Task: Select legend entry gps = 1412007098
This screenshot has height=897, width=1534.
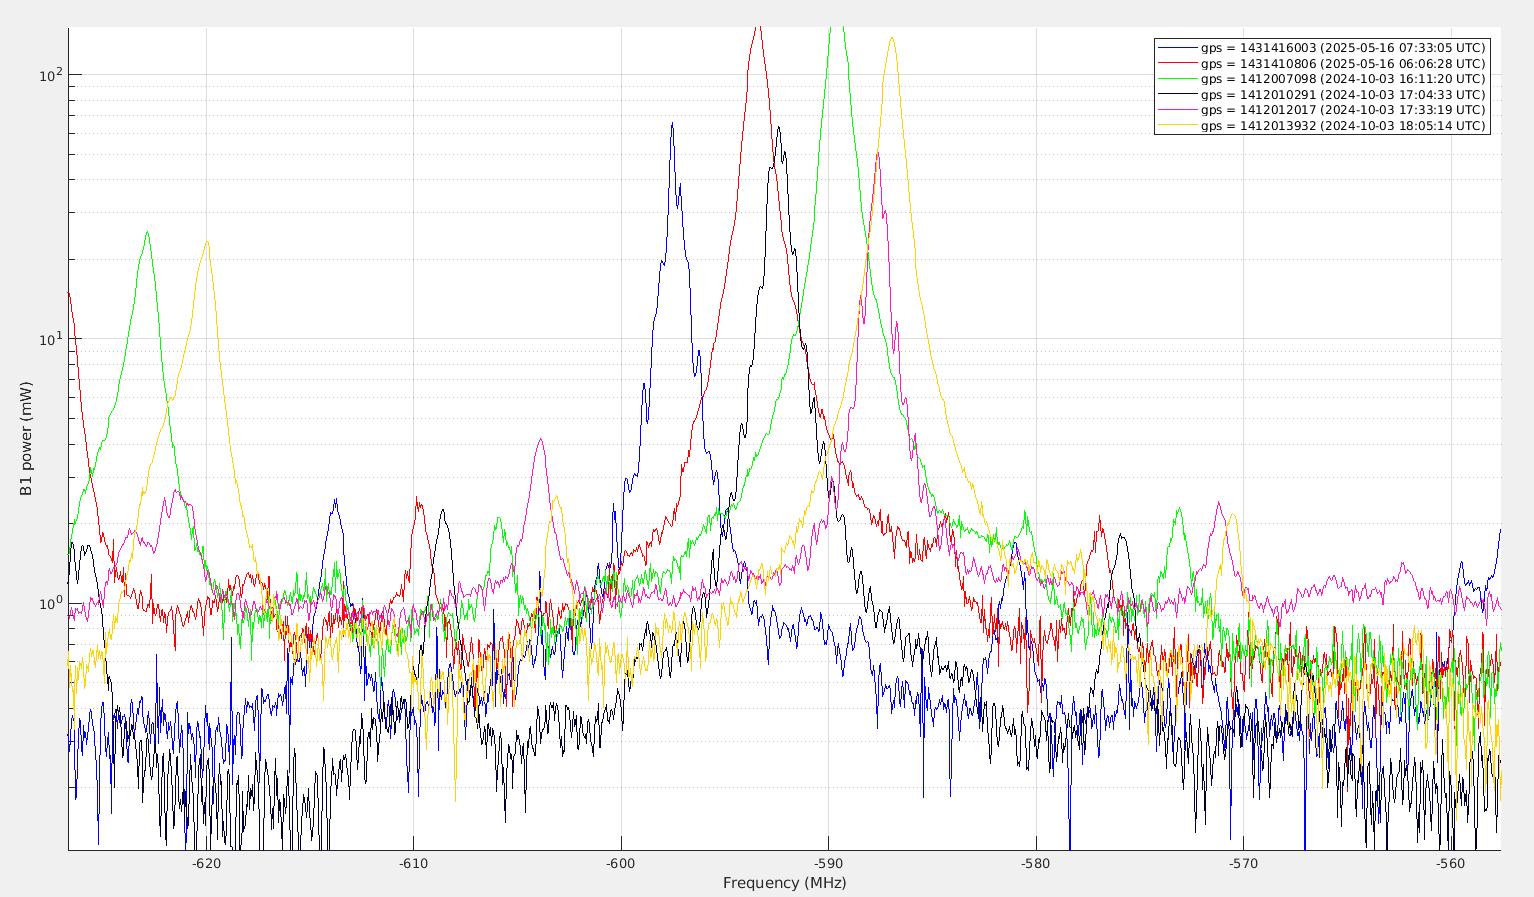Action: (x=1343, y=79)
